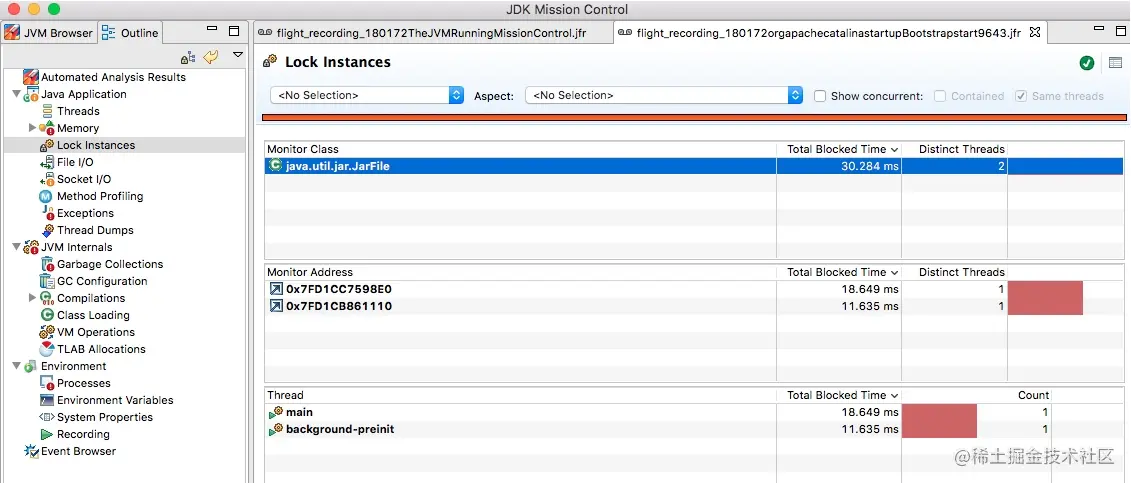Collapse the JVM Internals node
Image resolution: width=1131 pixels, height=483 pixels.
pos(16,247)
